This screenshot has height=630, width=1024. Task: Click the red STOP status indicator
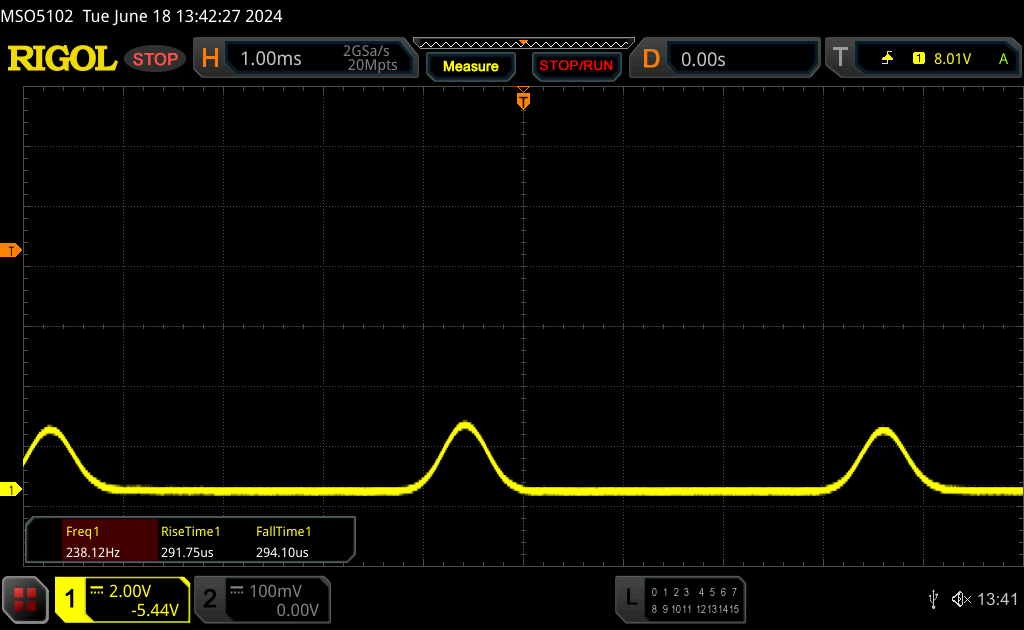[x=155, y=59]
